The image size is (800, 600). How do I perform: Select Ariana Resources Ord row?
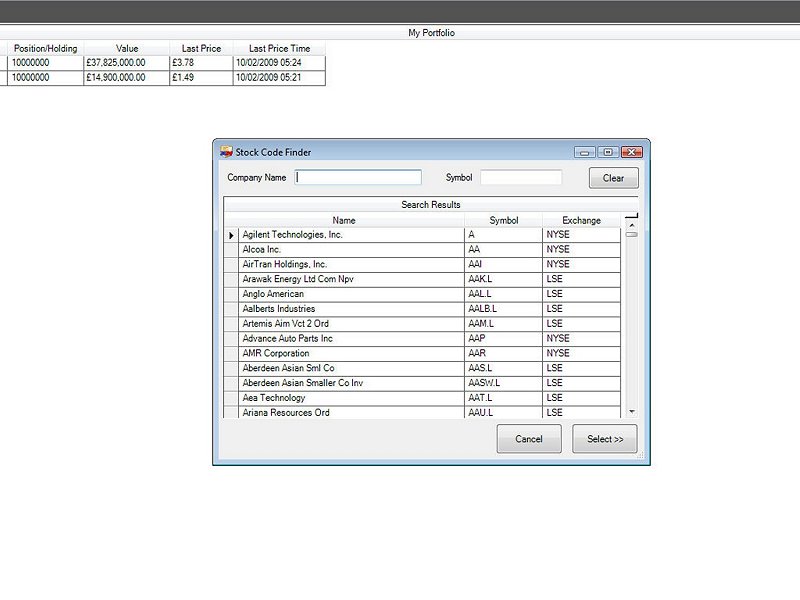tap(422, 412)
